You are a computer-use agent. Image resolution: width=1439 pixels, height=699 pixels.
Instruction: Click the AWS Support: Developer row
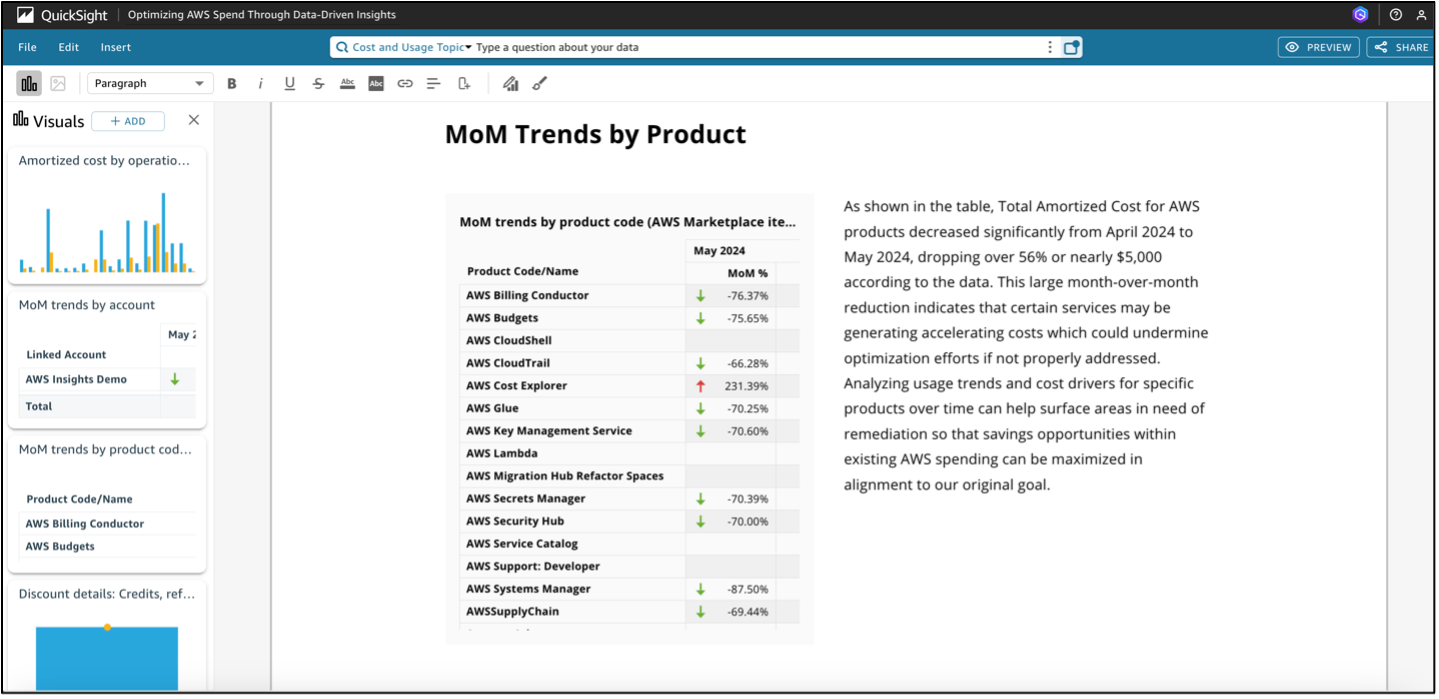[630, 566]
